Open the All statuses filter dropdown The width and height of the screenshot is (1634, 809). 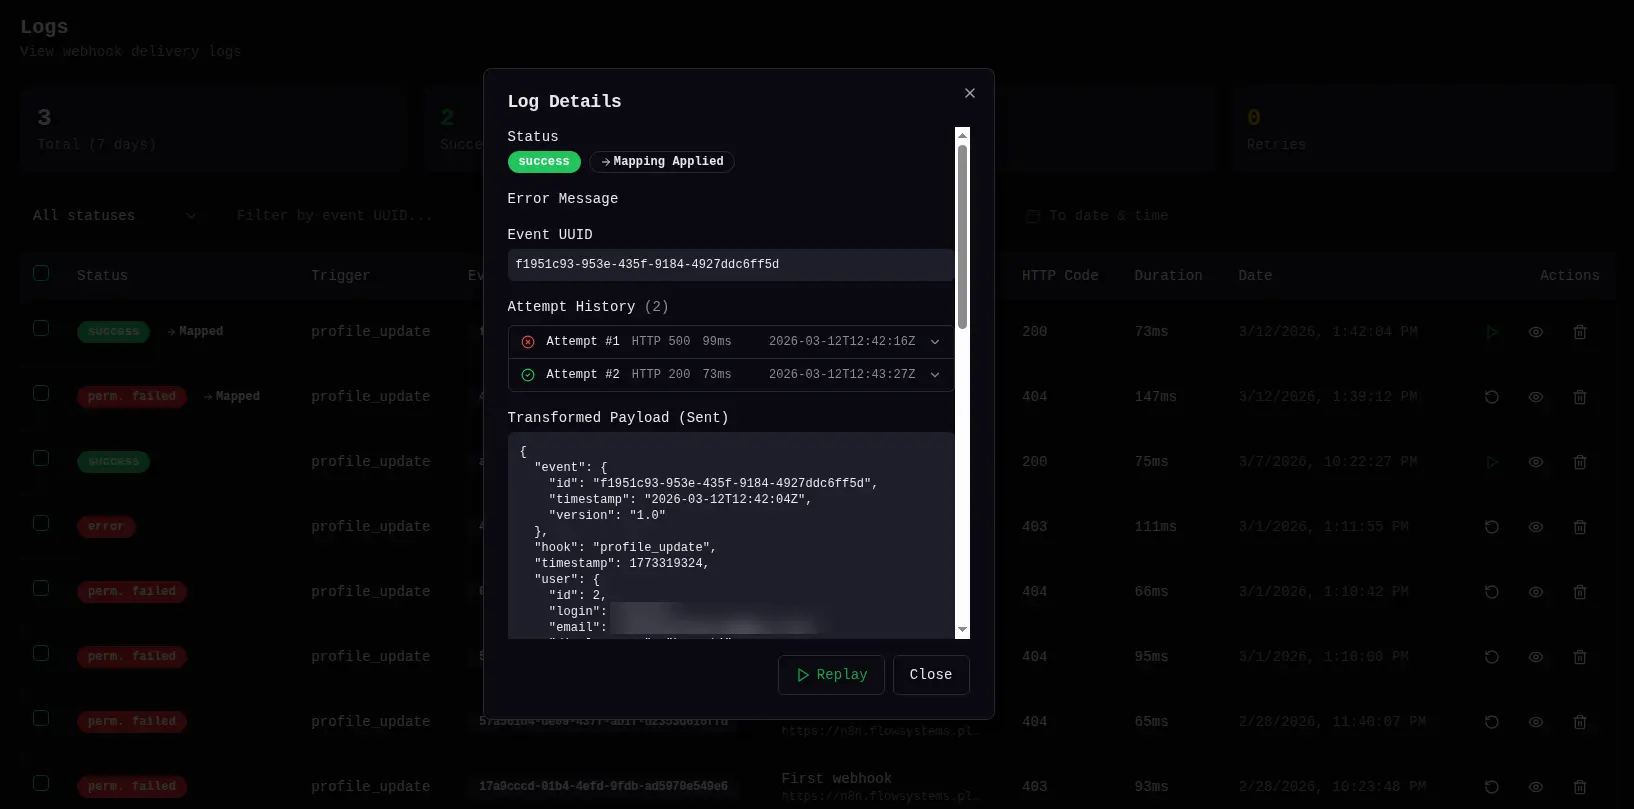pos(115,216)
